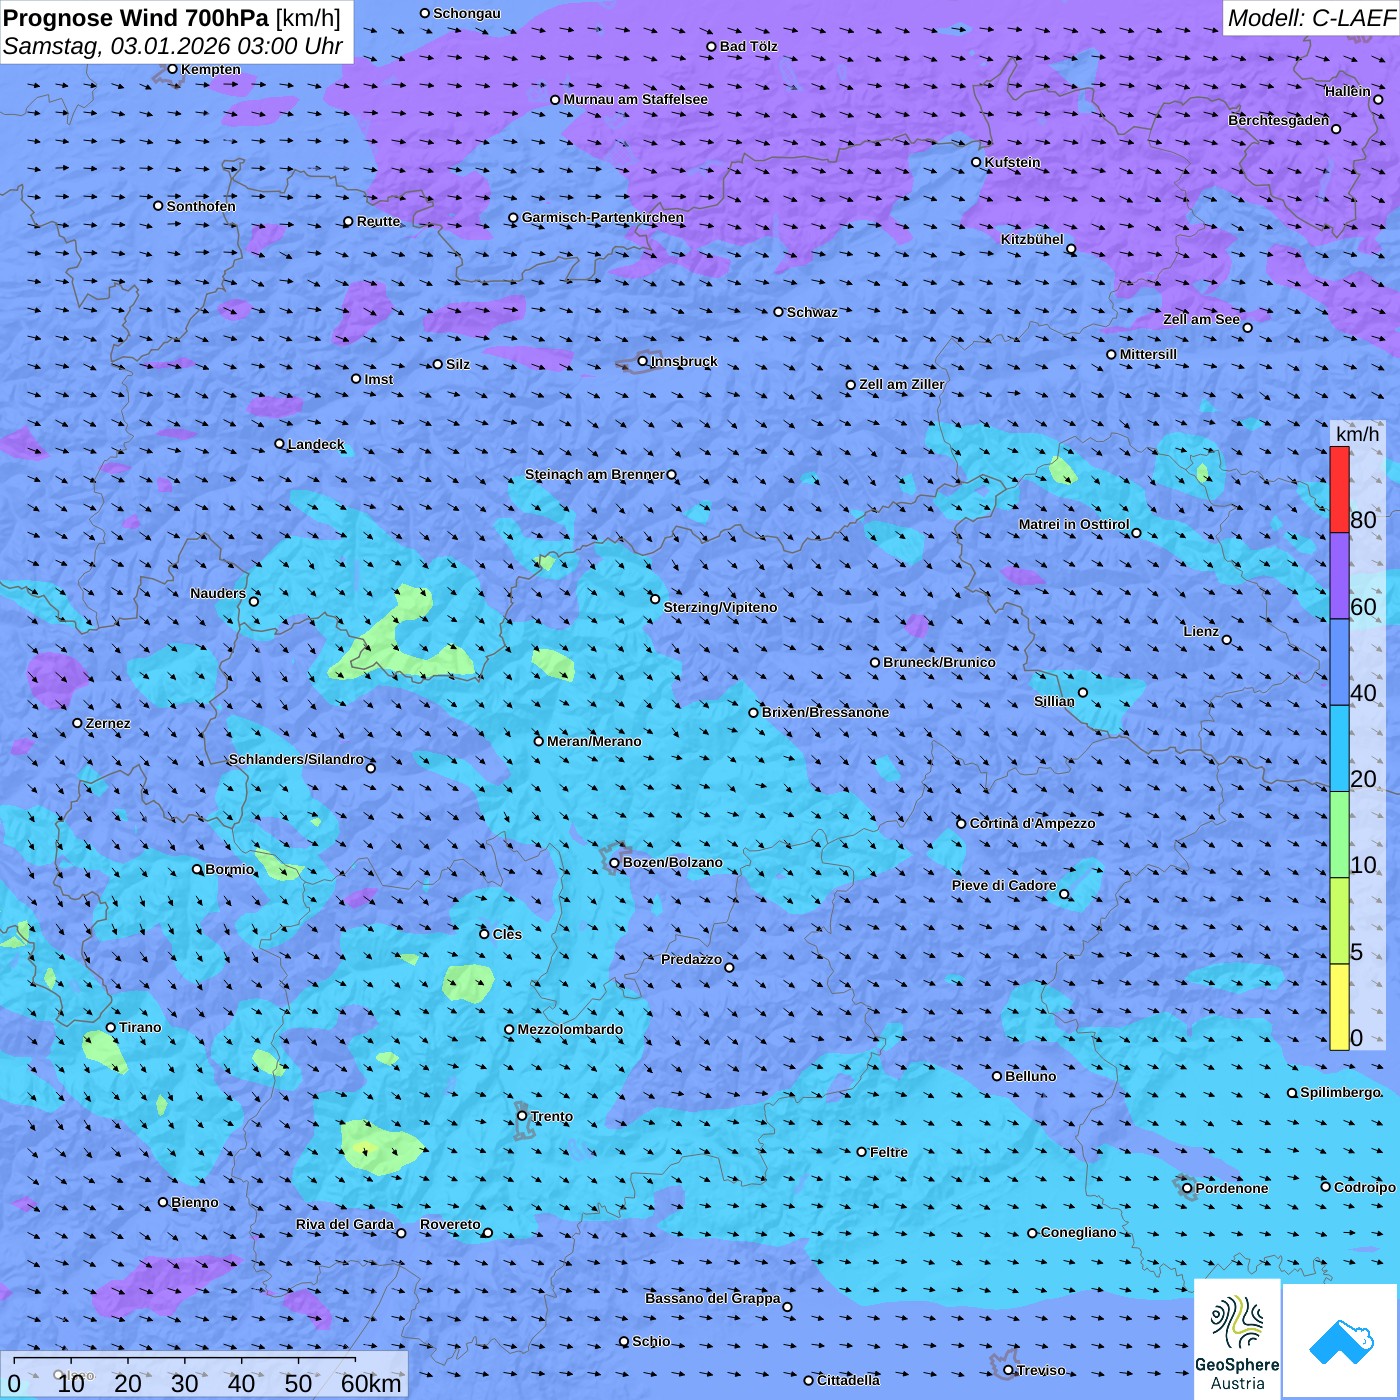This screenshot has width=1400, height=1400.
Task: Click the Pieve di Cadore label
Action: click(x=1004, y=885)
